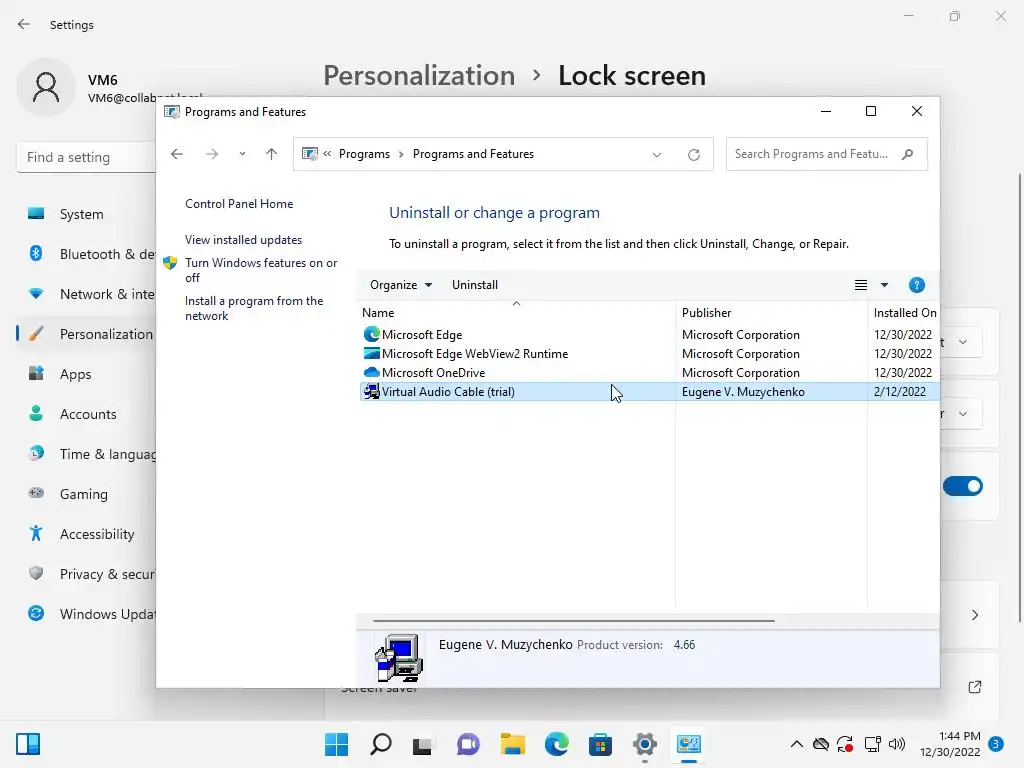1024x768 pixels.
Task: Show hidden system tray icons
Action: (797, 744)
